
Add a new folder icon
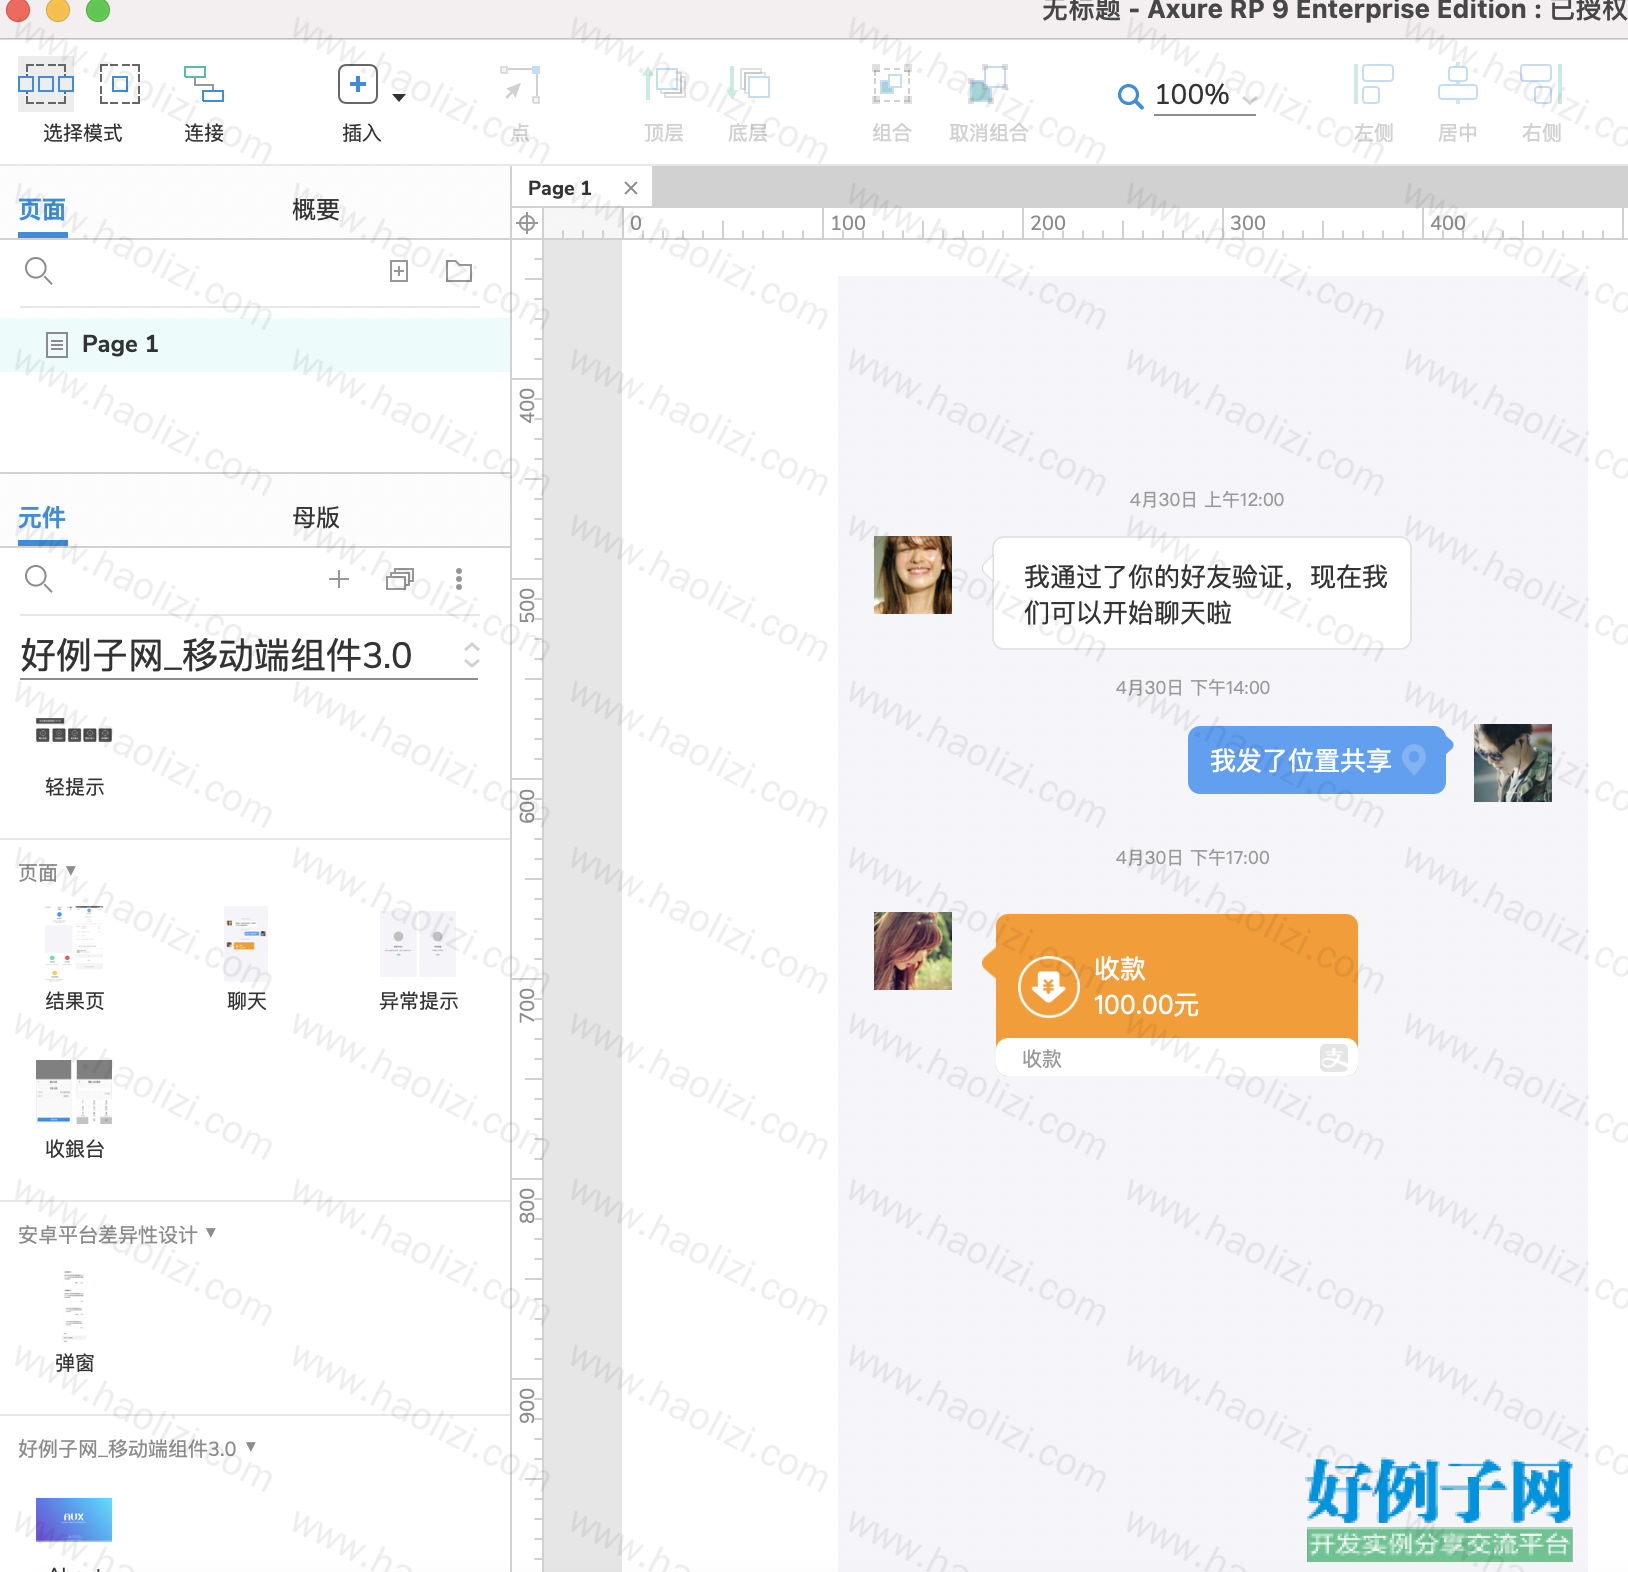click(459, 271)
